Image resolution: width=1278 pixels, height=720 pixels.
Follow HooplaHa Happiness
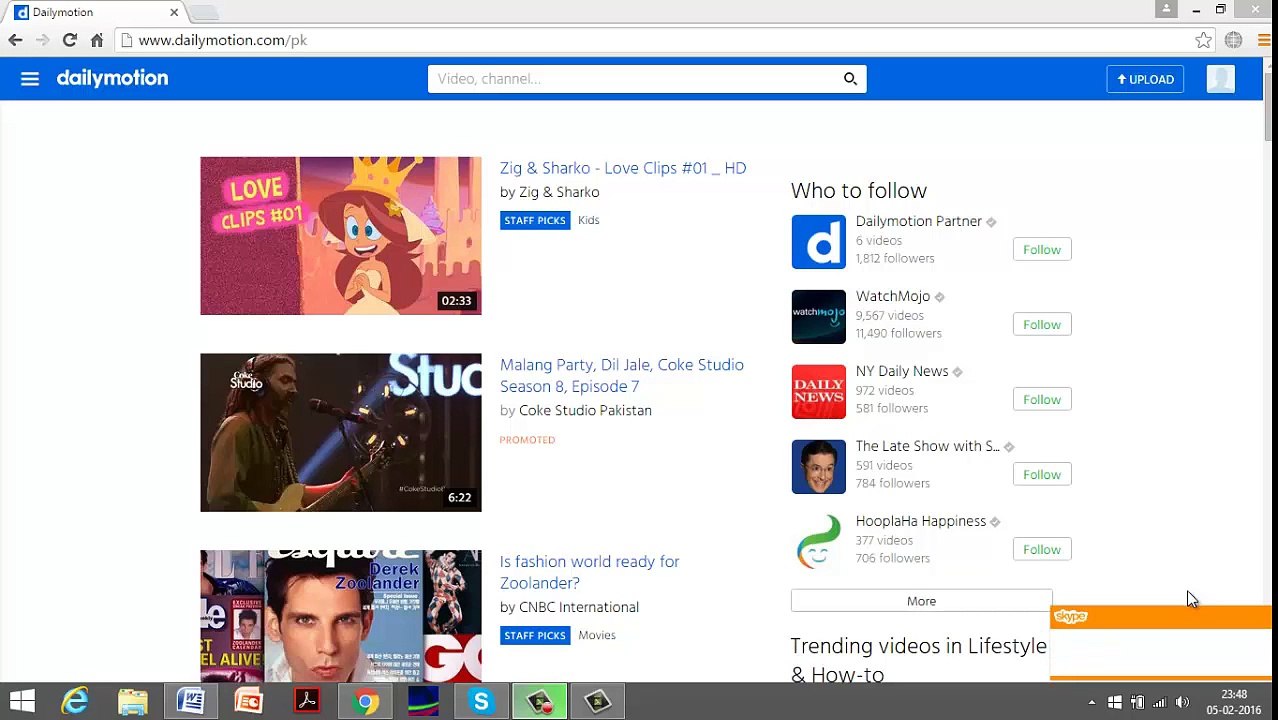coord(1041,549)
